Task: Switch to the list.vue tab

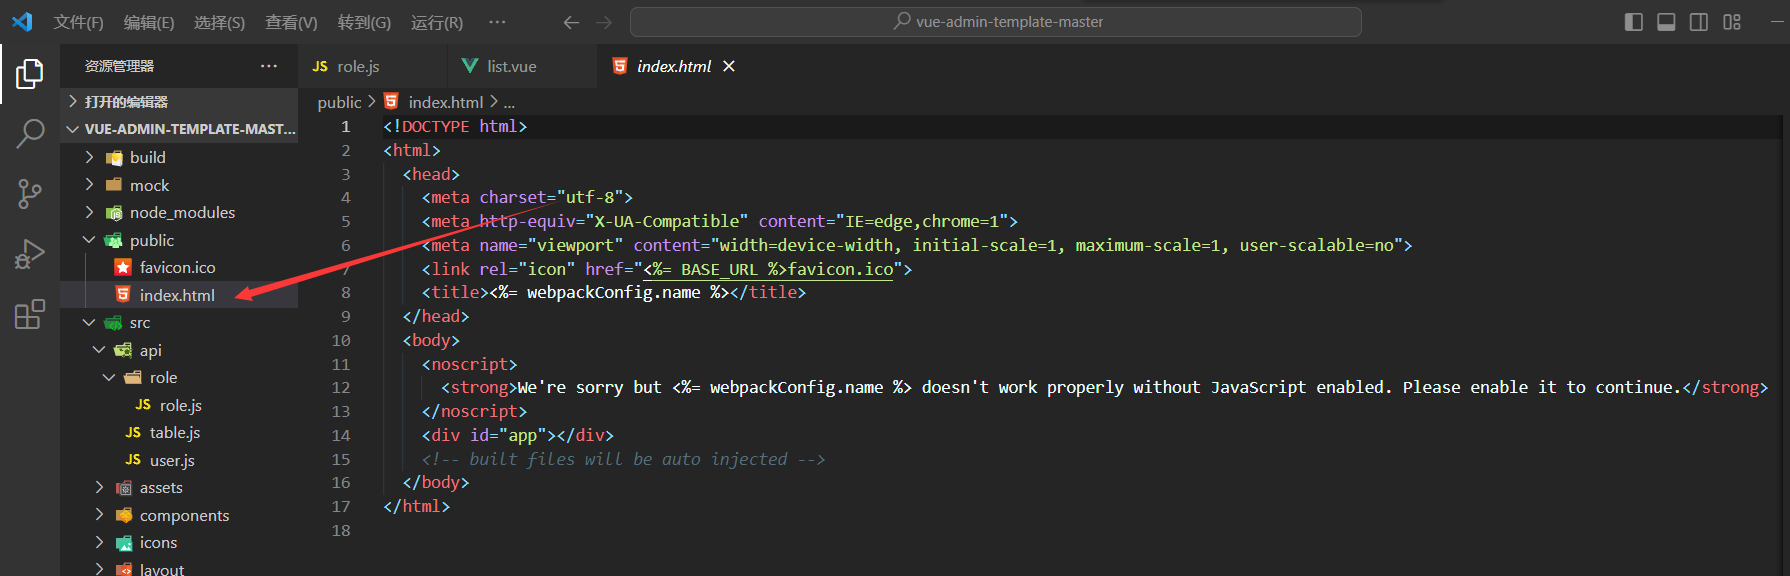Action: pos(511,66)
